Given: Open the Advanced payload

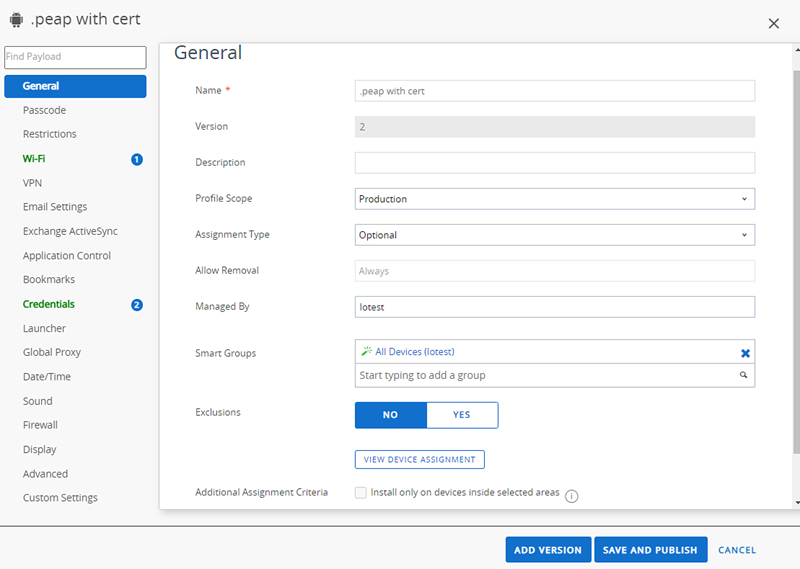Looking at the screenshot, I should (x=45, y=474).
